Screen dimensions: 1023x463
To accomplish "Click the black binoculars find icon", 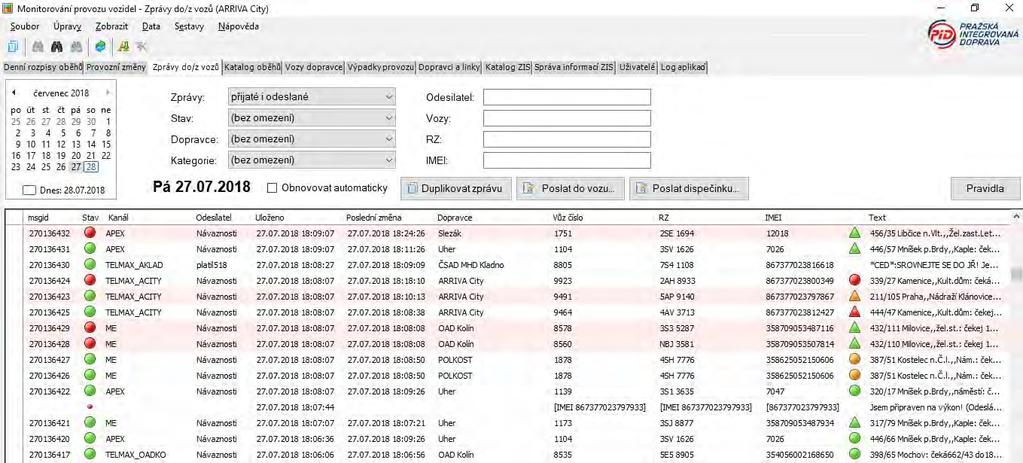I will coord(57,46).
